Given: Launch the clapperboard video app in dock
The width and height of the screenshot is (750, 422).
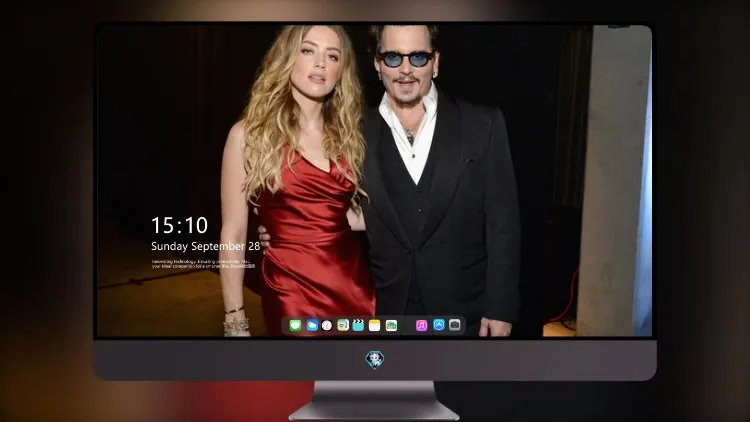Looking at the screenshot, I should (358, 326).
